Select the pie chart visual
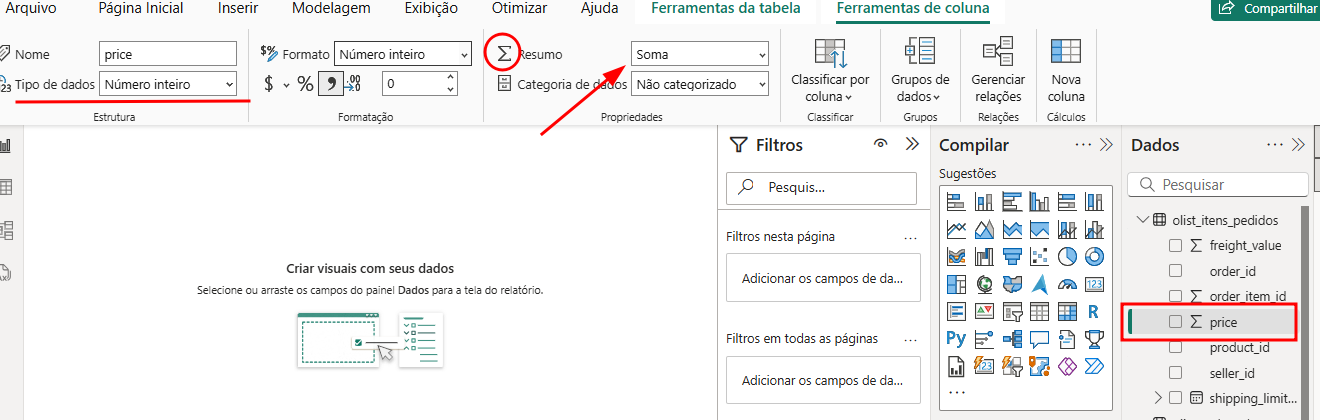1320x420 pixels. pyautogui.click(x=1066, y=257)
